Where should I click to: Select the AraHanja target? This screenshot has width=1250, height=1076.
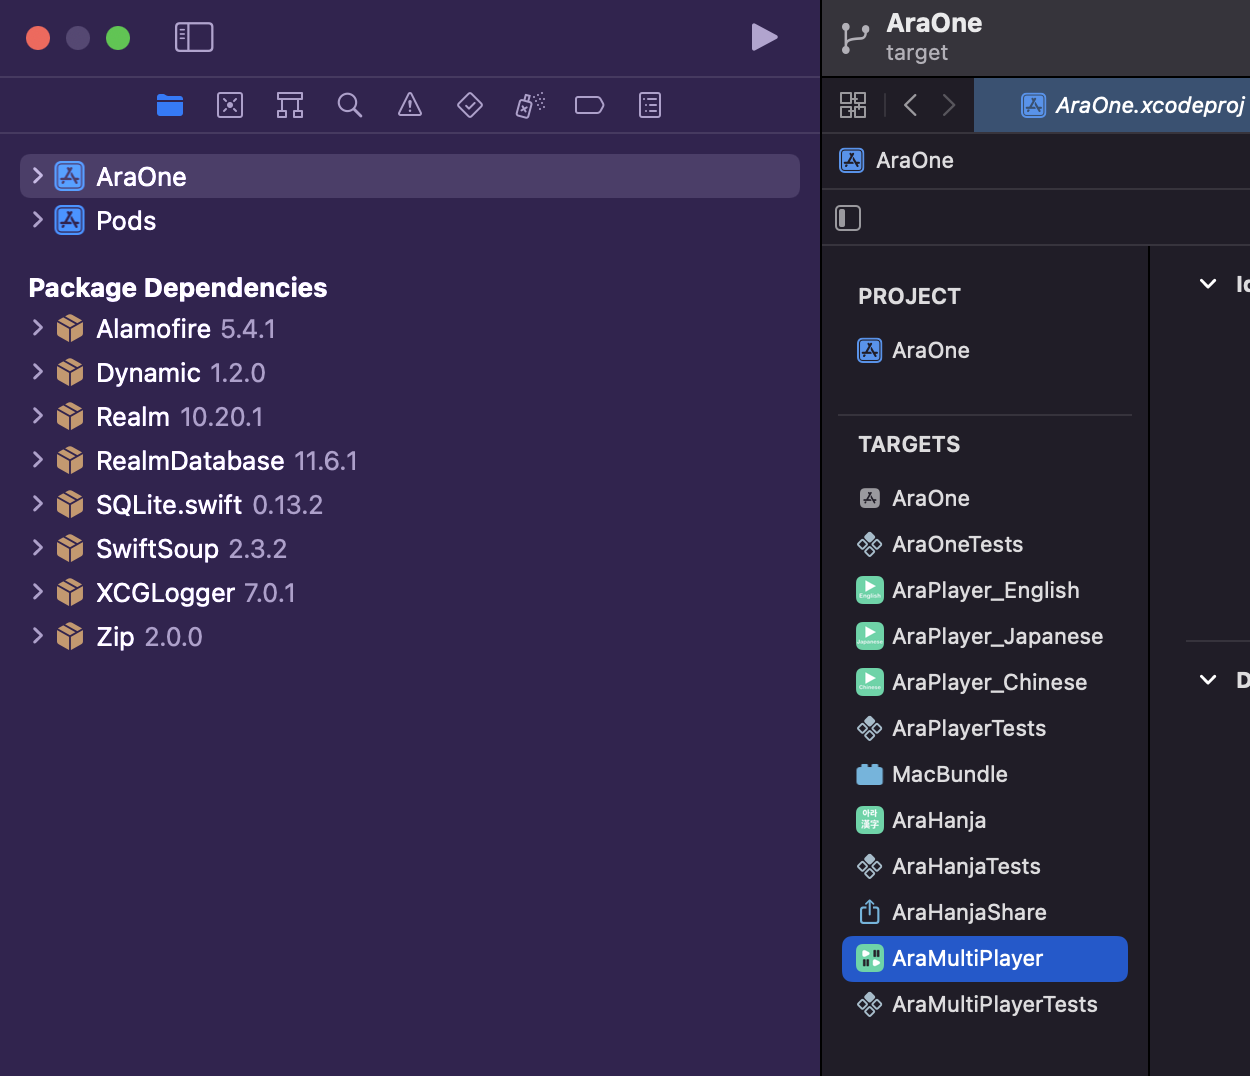(985, 820)
